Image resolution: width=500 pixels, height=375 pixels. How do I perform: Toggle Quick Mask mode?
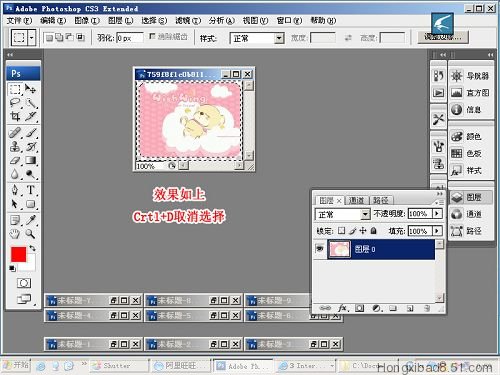click(24, 283)
